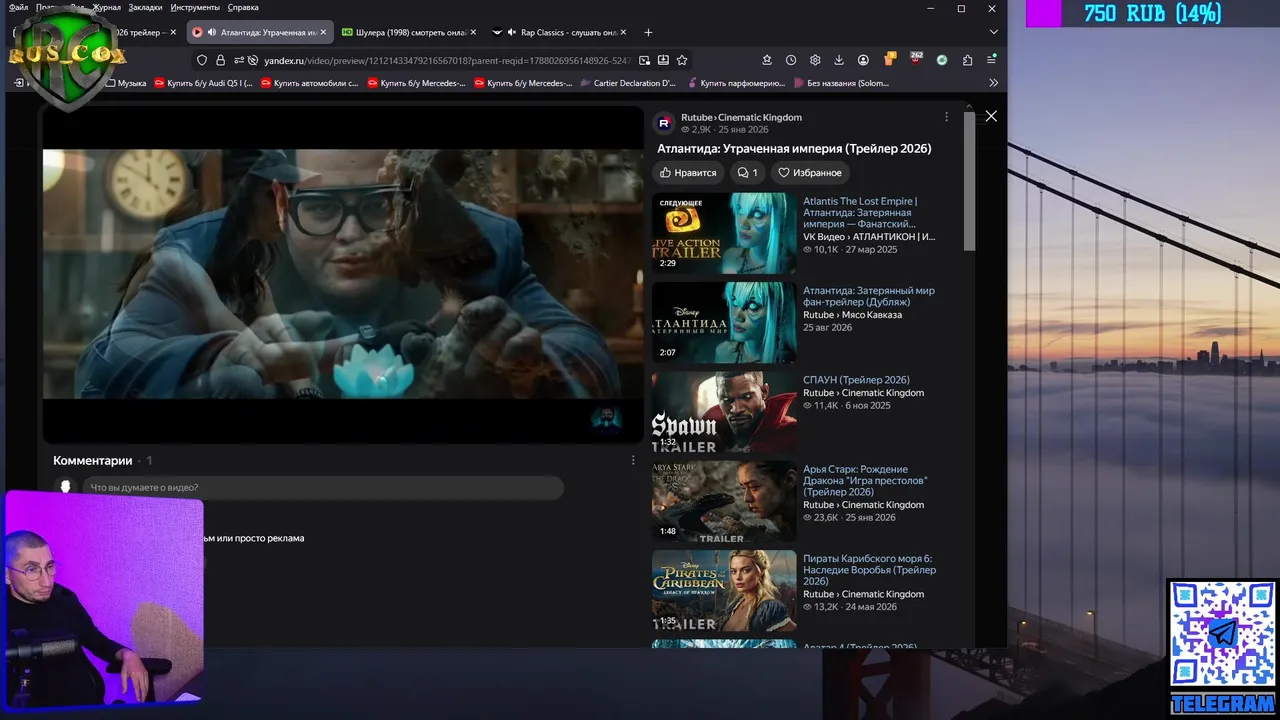Open a new browser tab
The height and width of the screenshot is (720, 1280).
click(648, 32)
